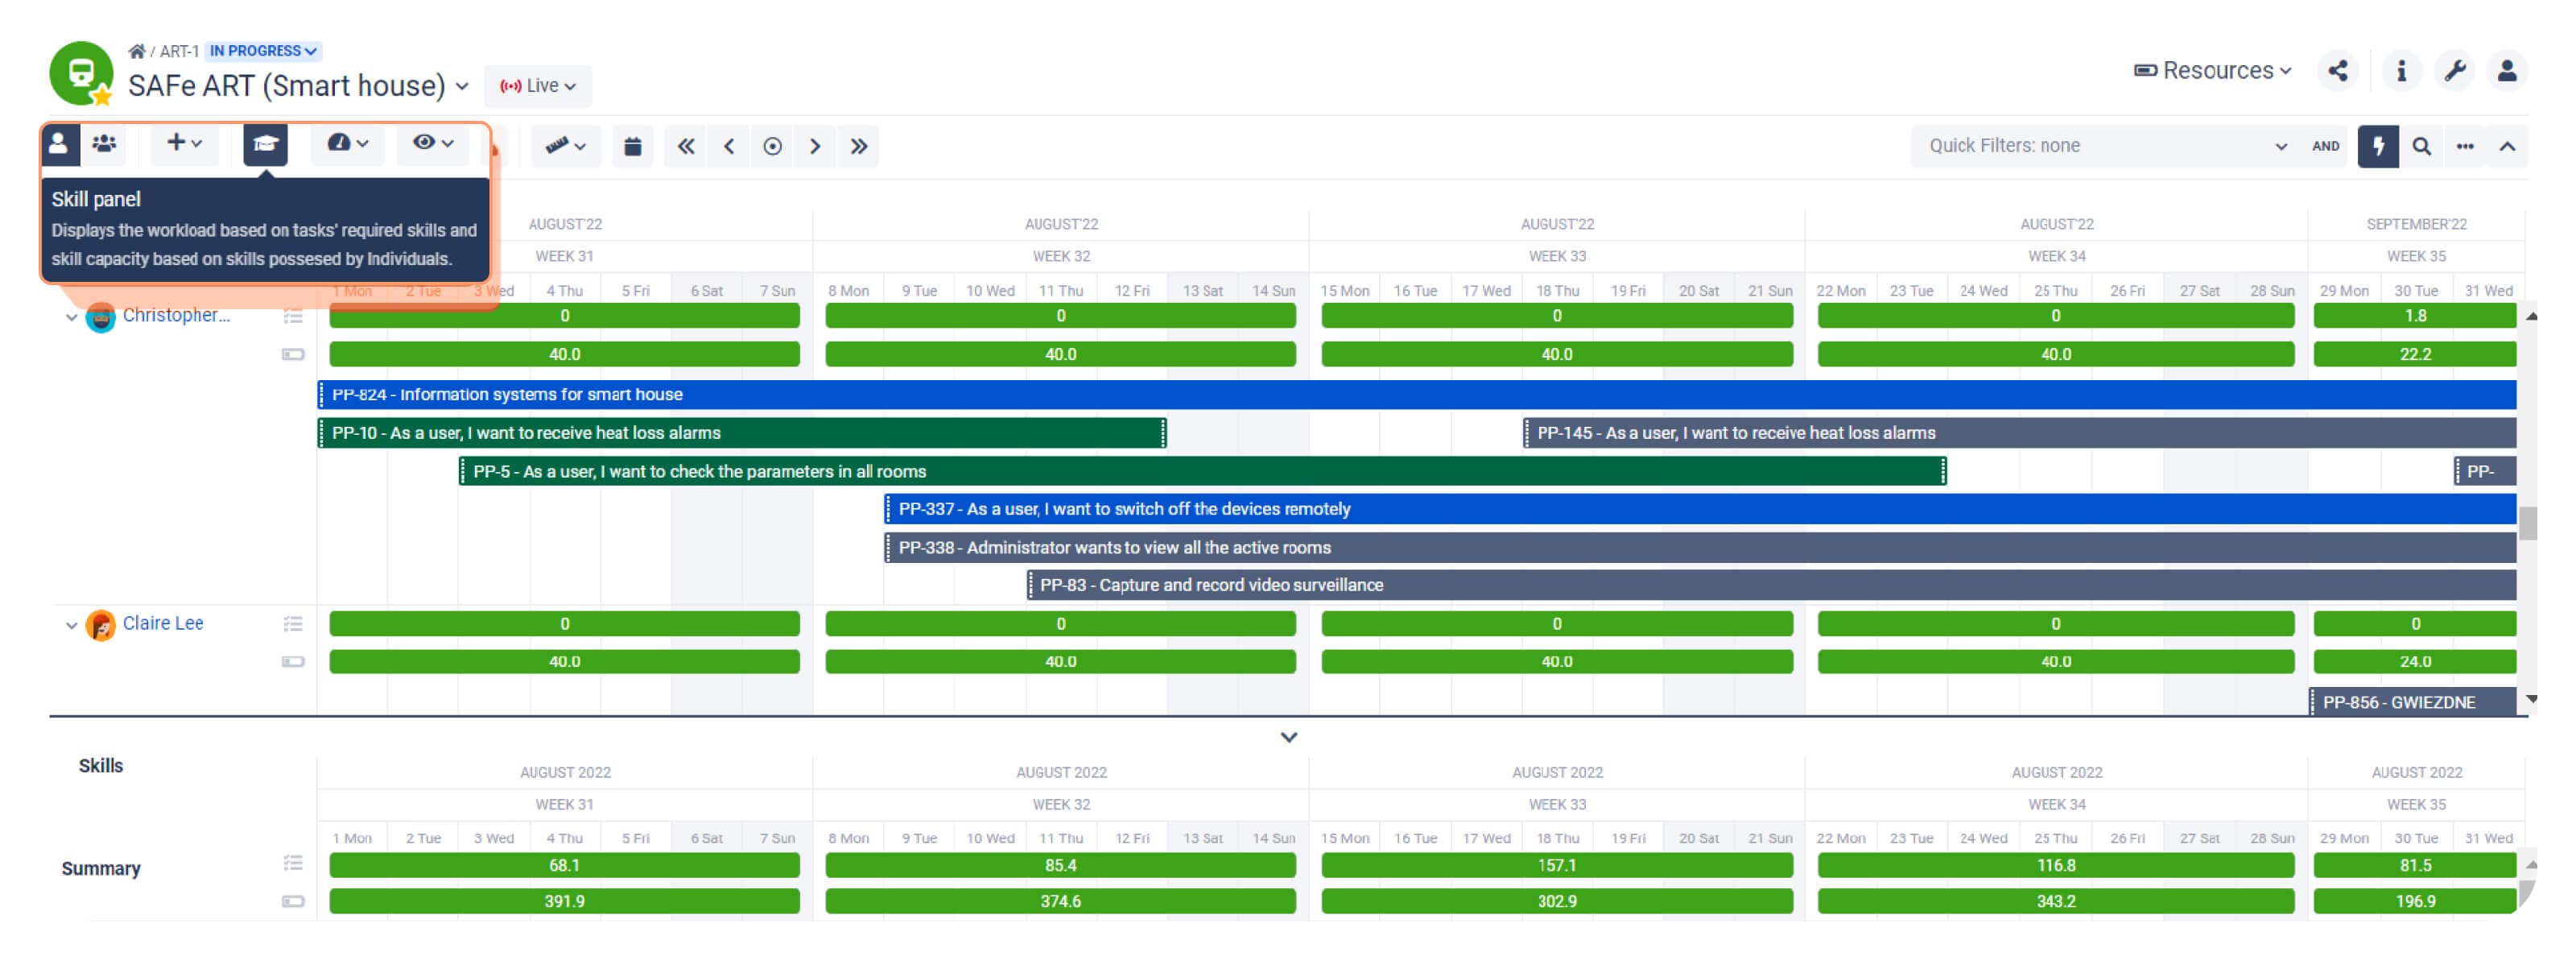The width and height of the screenshot is (2576, 960).
Task: Open the IN PROGRESS status dropdown
Action: point(263,51)
